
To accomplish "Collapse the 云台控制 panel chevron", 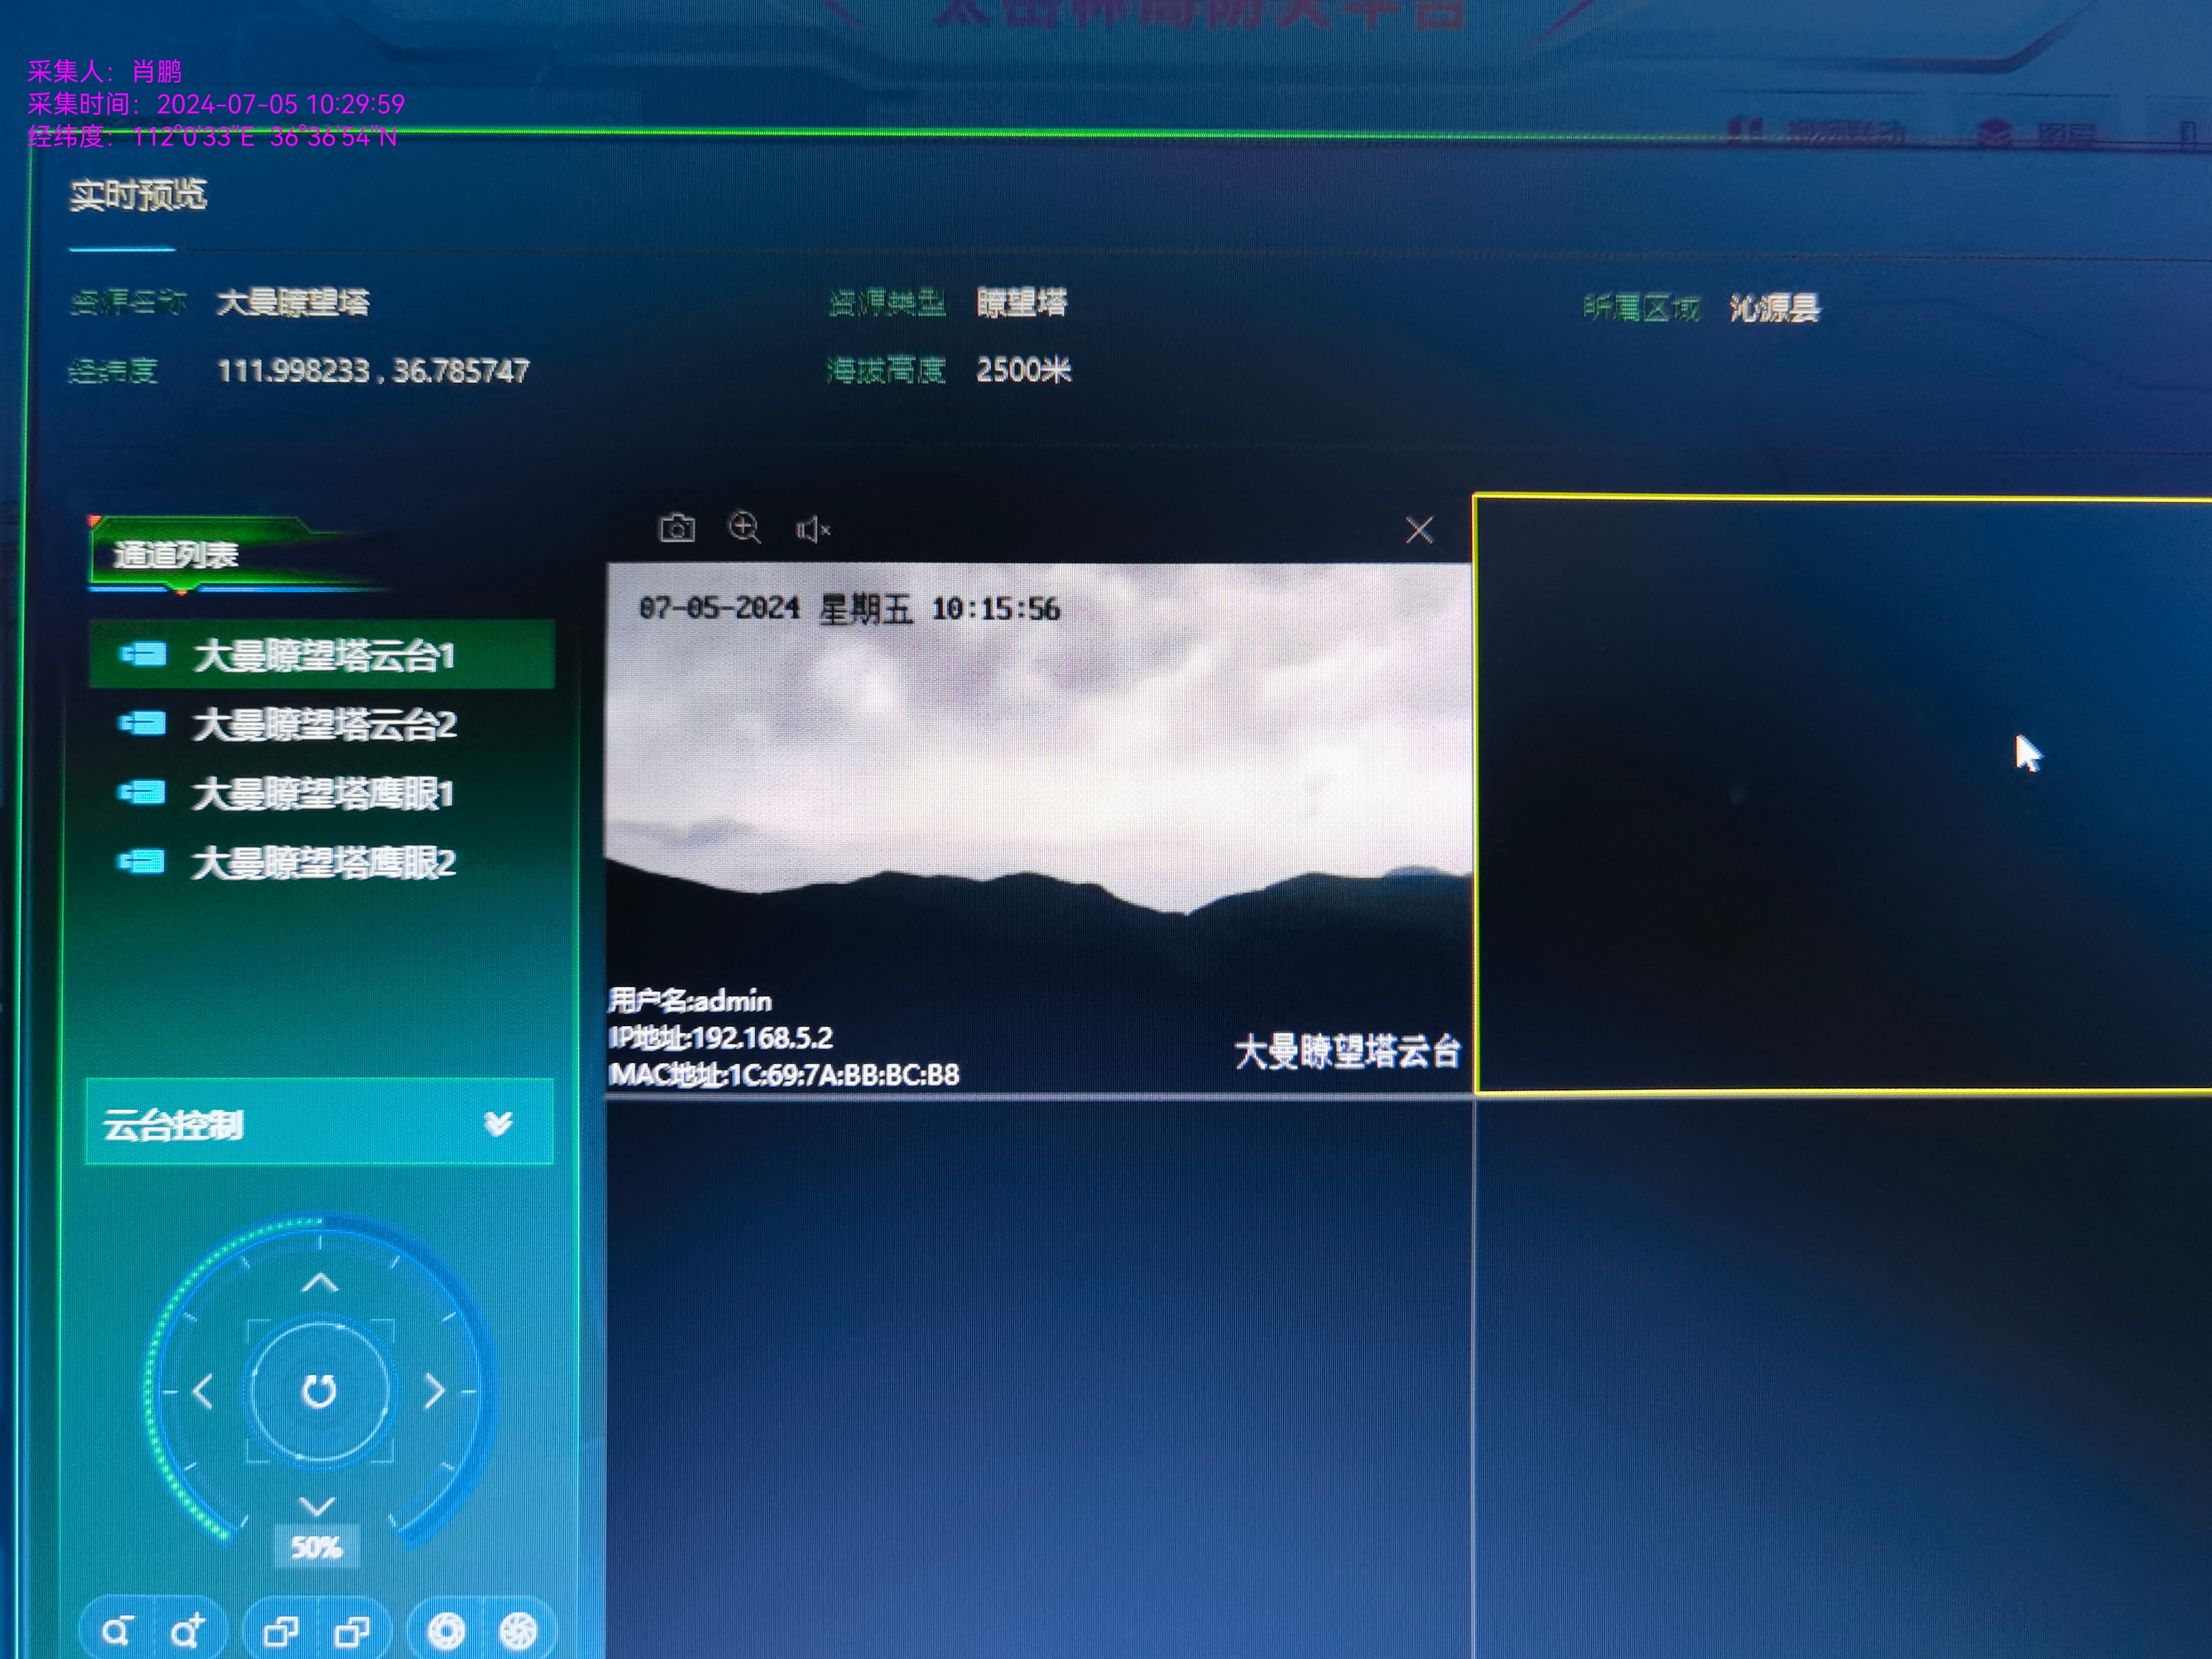I will tap(498, 1124).
